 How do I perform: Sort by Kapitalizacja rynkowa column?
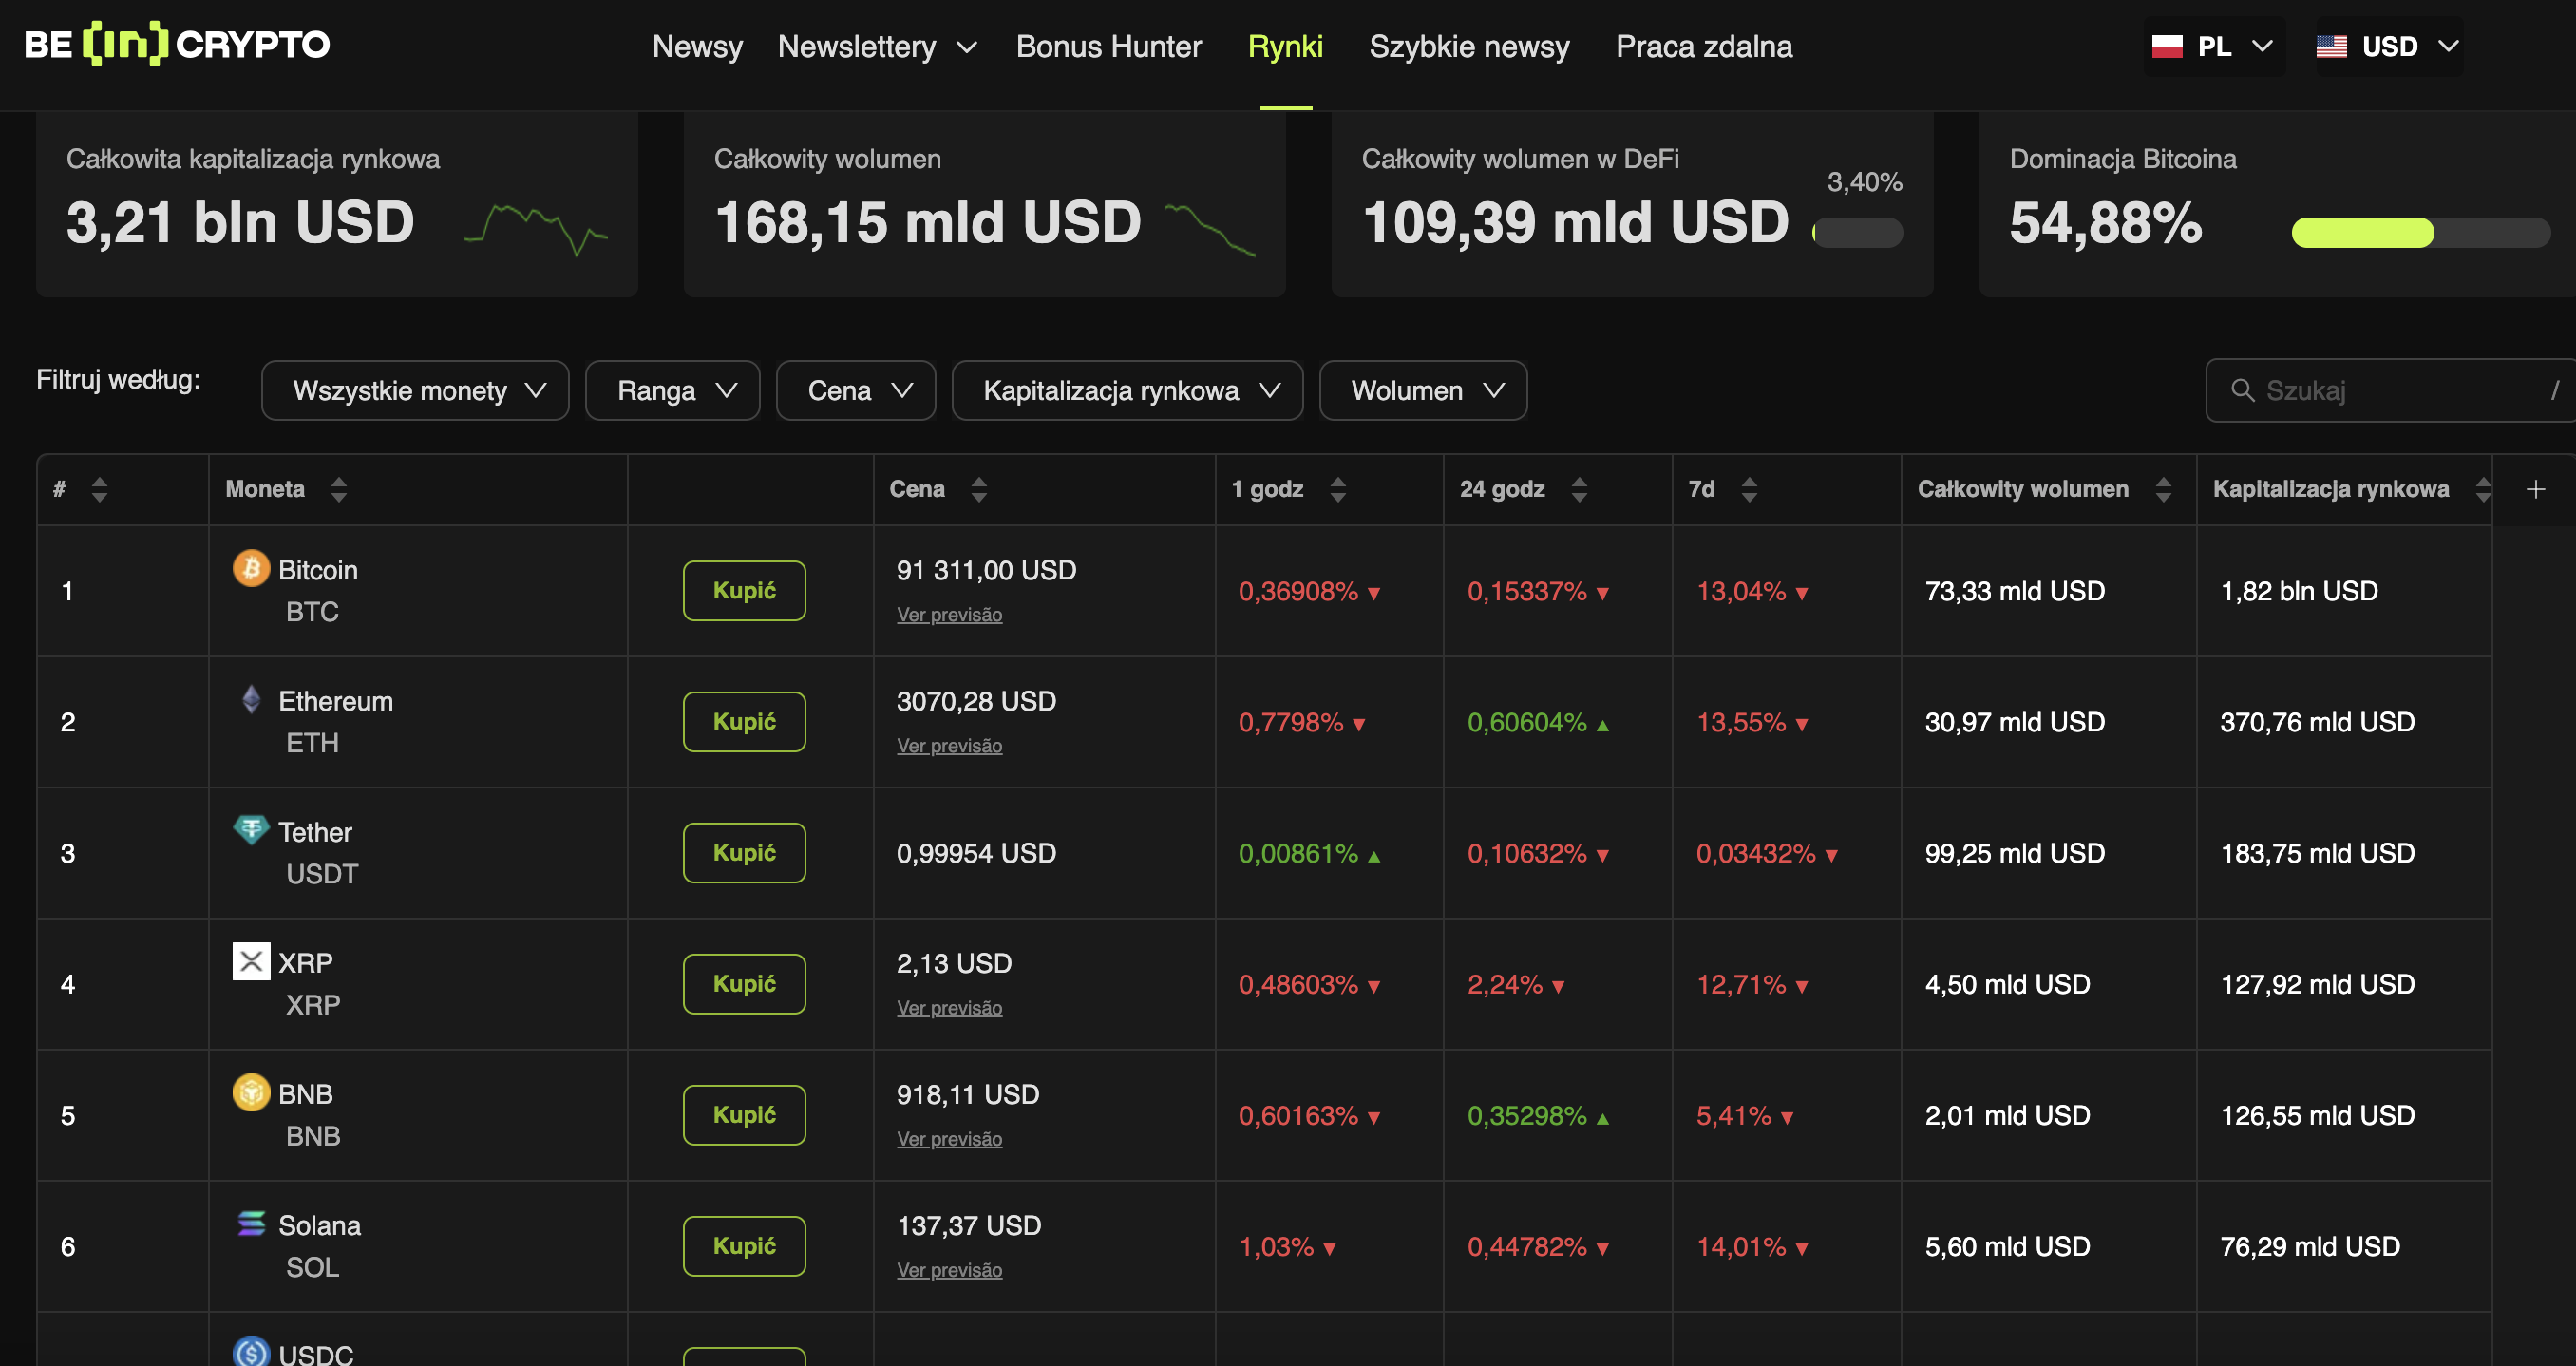(x=2481, y=489)
